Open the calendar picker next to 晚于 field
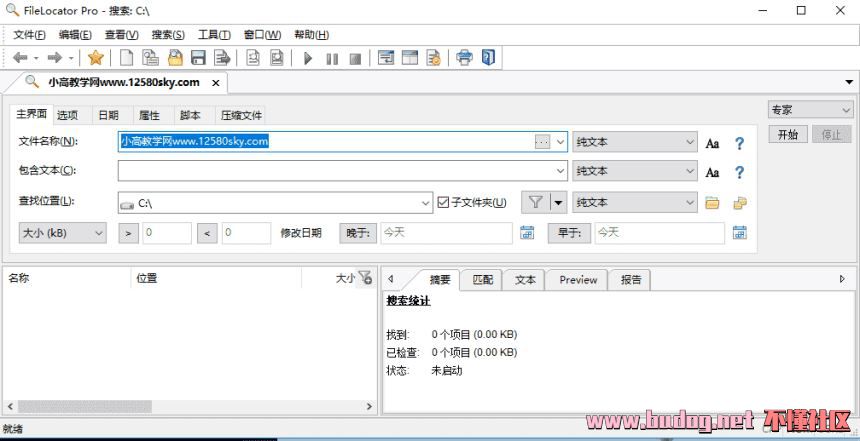Viewport: 860px width, 441px height. (x=527, y=233)
